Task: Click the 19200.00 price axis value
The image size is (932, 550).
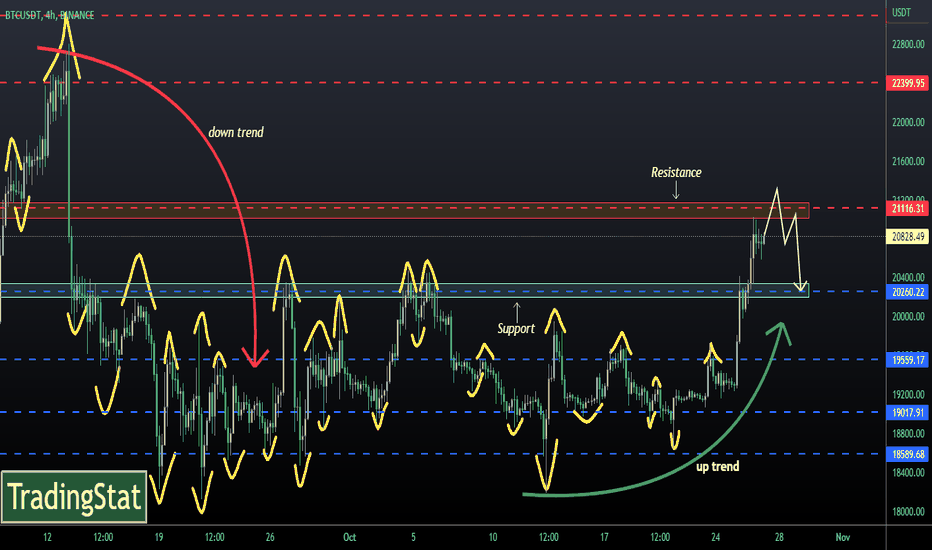Action: click(908, 394)
